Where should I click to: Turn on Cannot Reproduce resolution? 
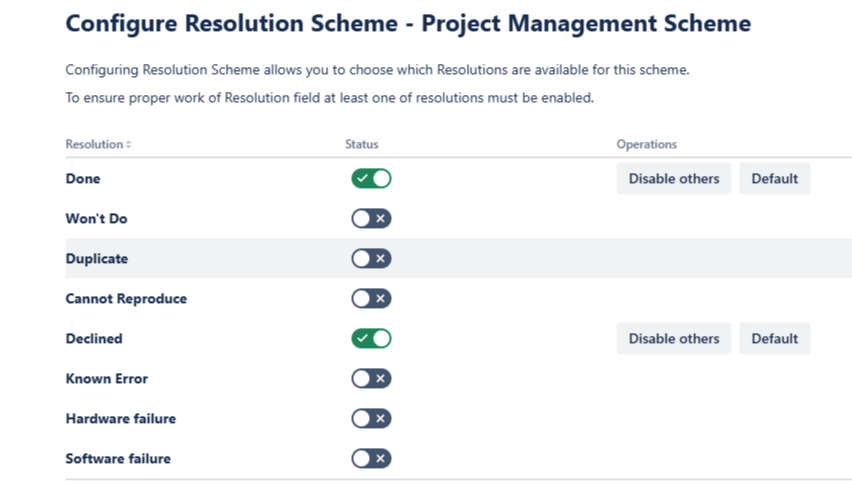371,299
